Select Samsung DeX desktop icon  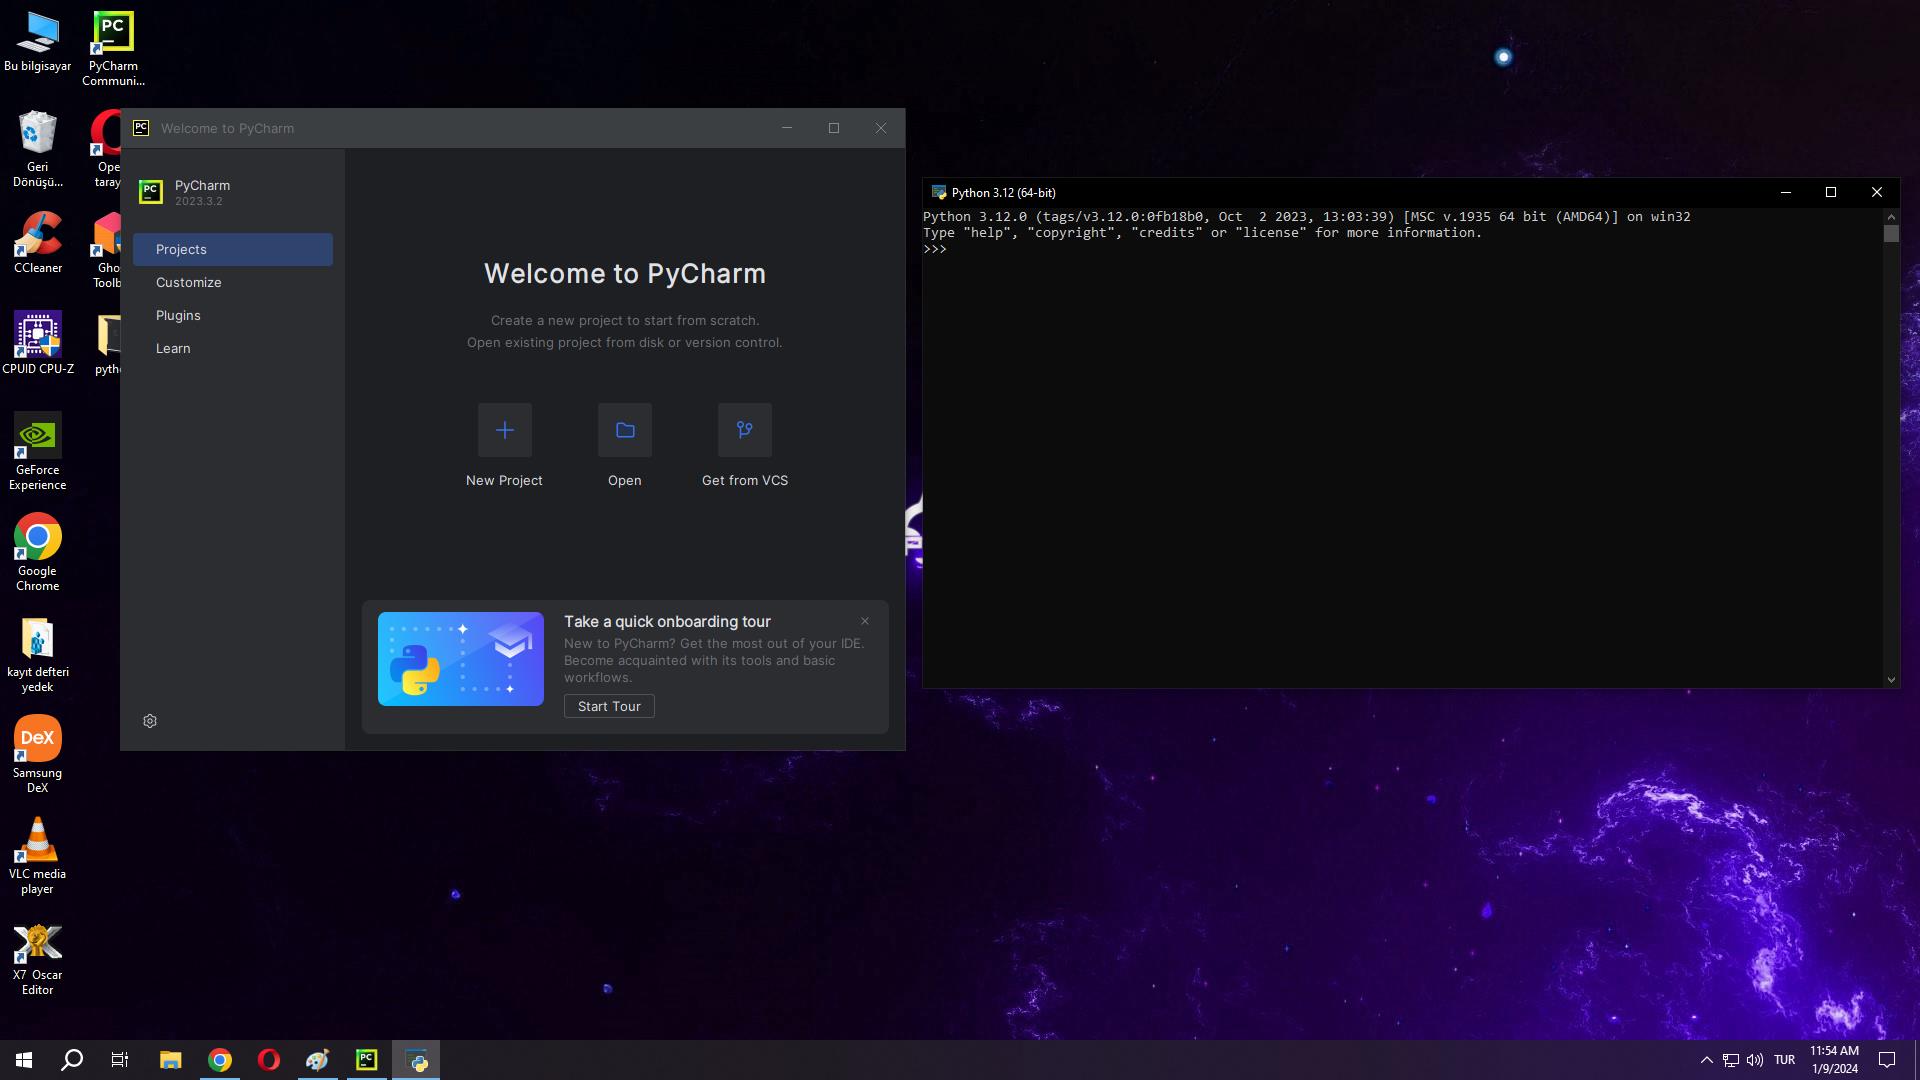tap(38, 755)
